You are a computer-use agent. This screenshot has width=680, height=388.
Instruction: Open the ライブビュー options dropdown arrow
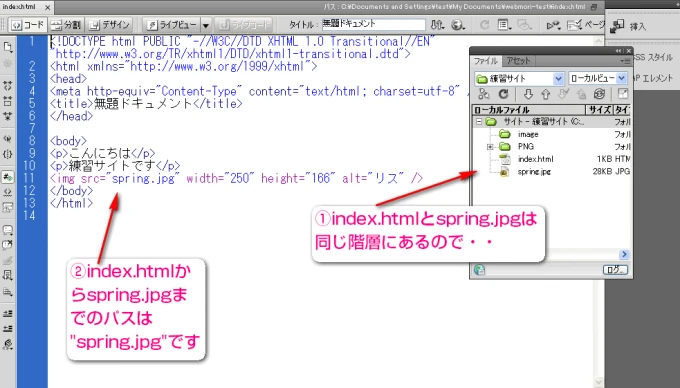pos(206,25)
